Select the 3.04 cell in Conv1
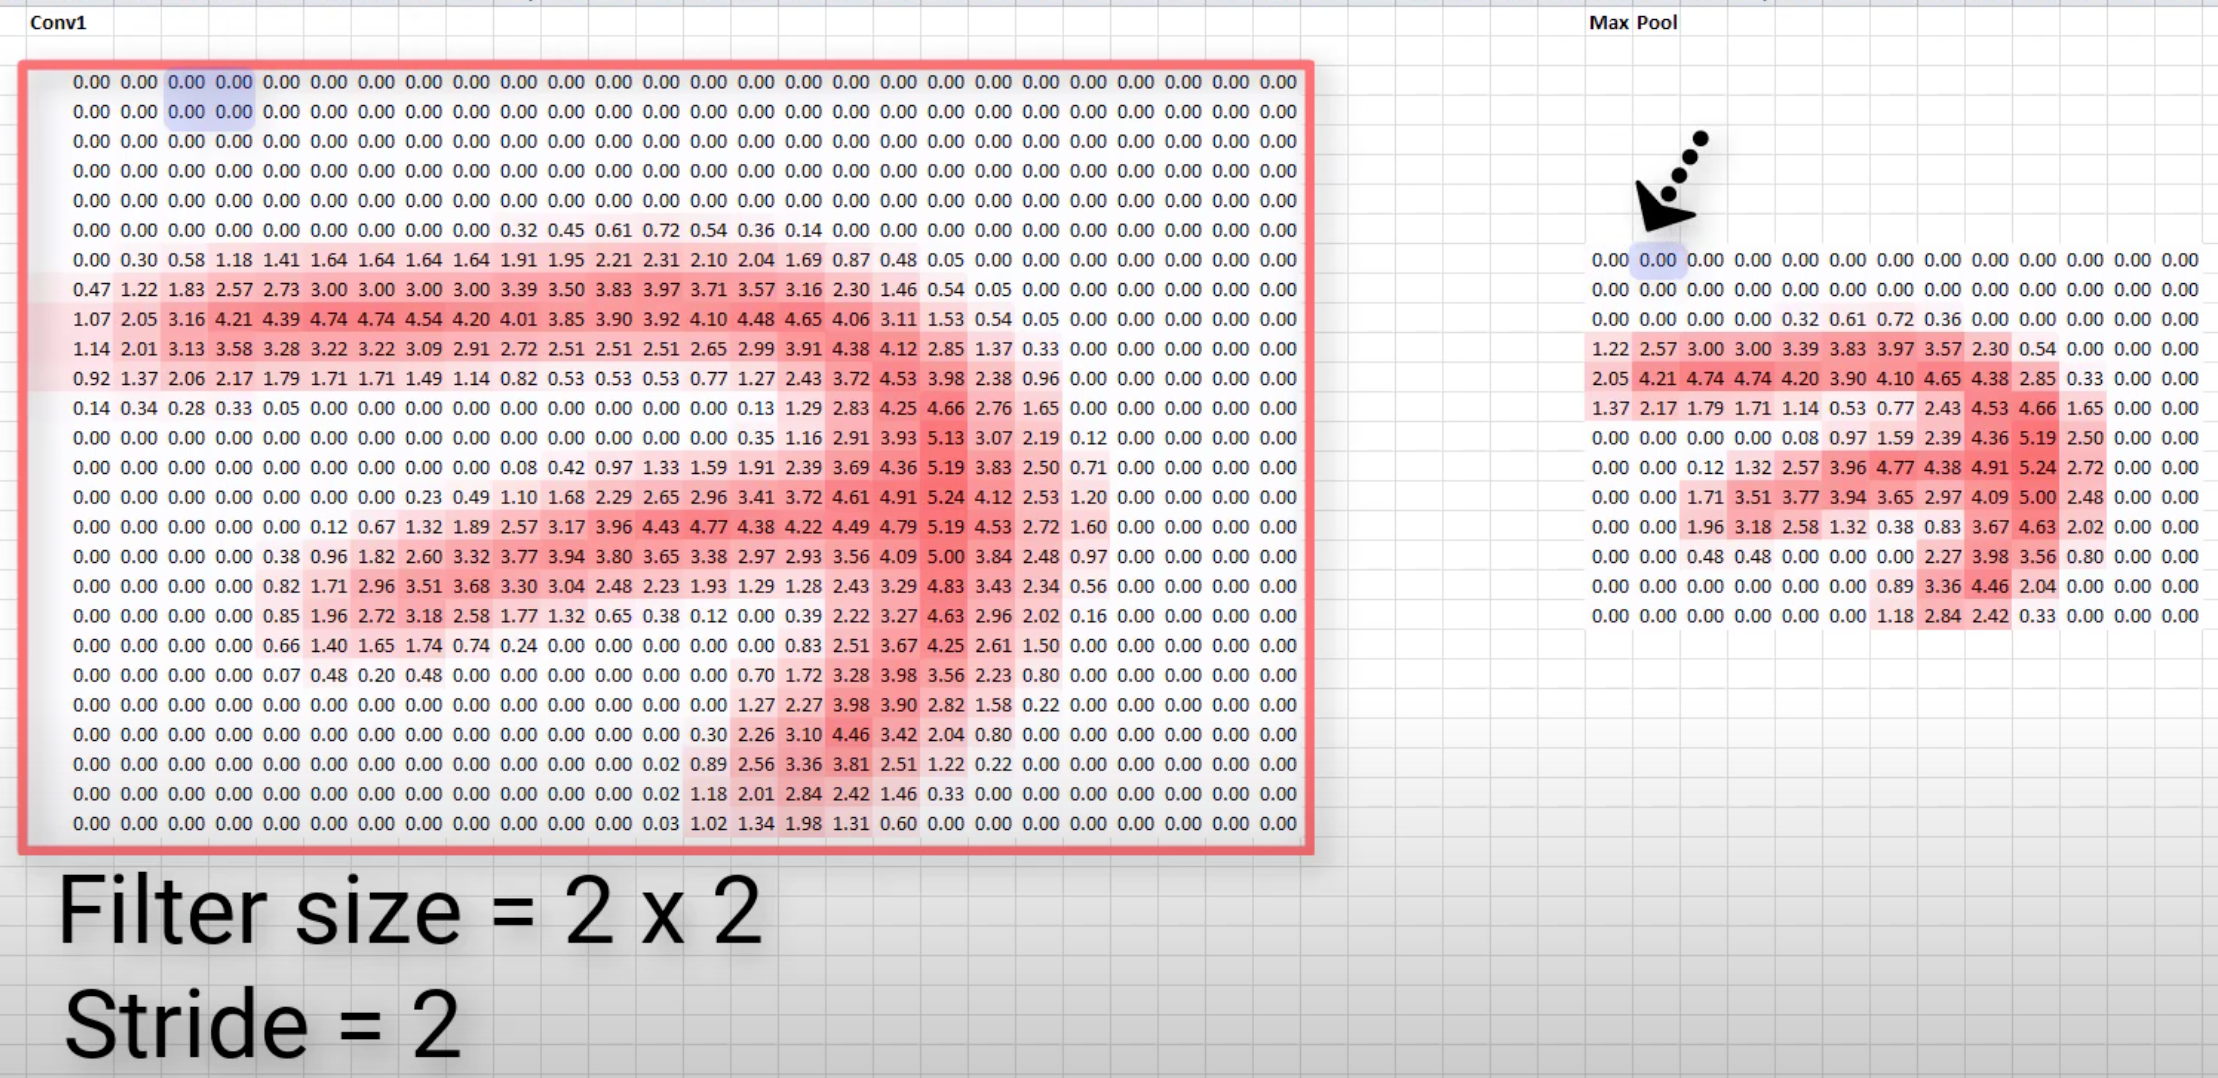 pos(565,586)
